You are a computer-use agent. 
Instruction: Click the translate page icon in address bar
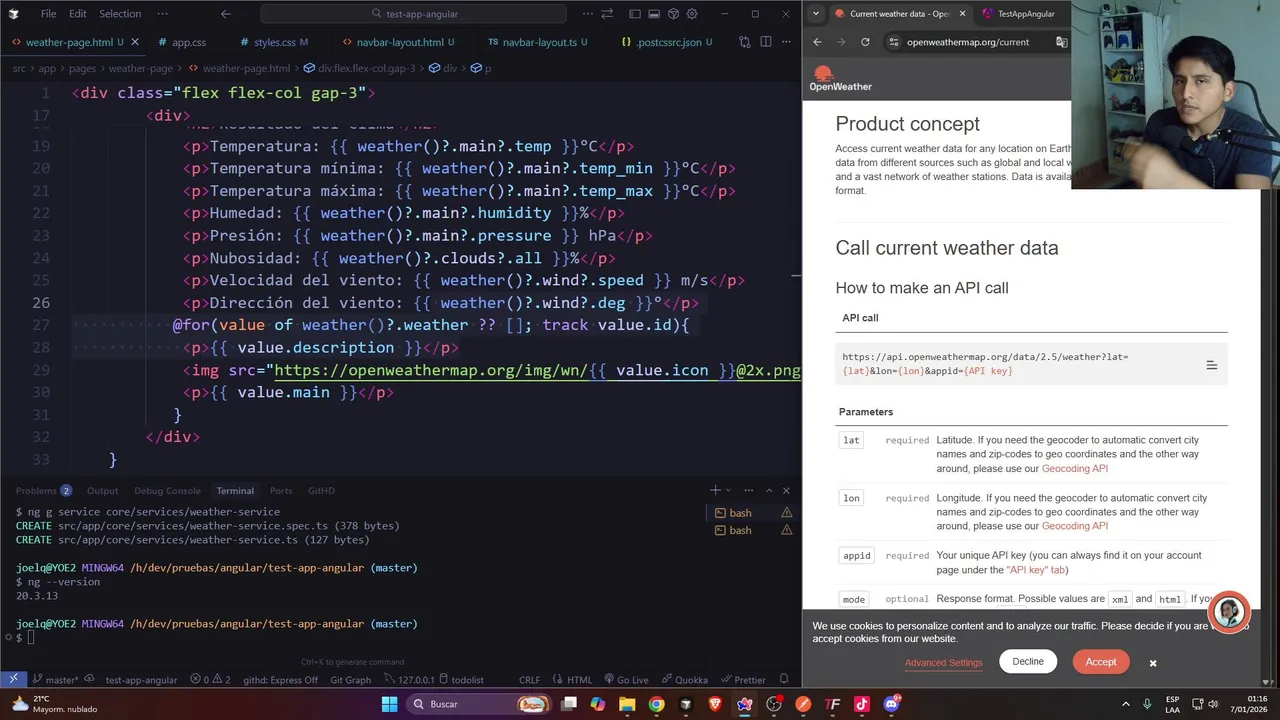pyautogui.click(x=1061, y=42)
